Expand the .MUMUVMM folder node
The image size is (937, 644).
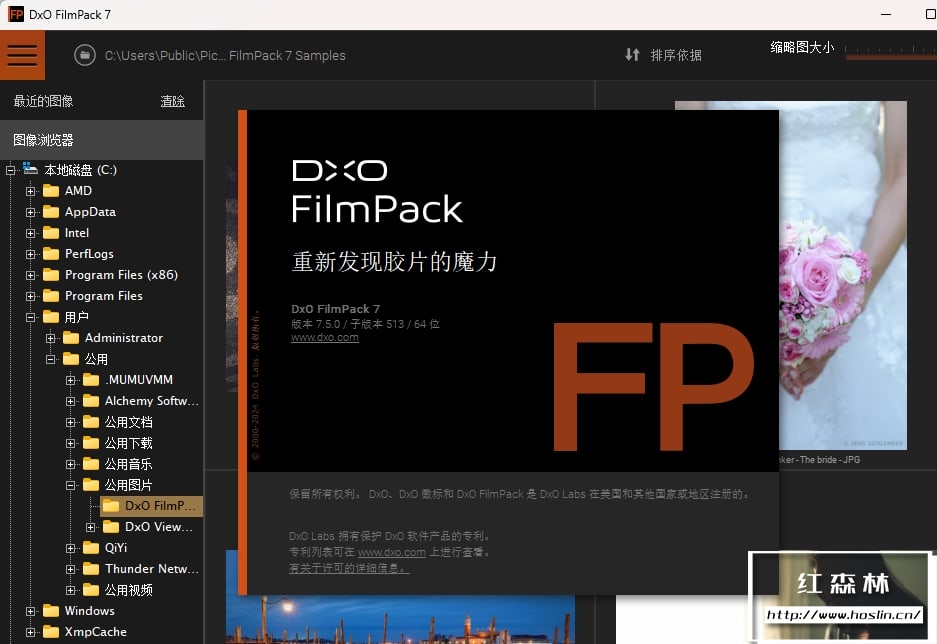click(71, 380)
